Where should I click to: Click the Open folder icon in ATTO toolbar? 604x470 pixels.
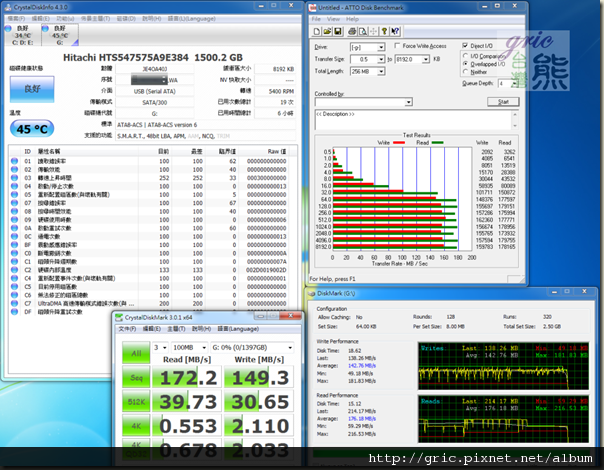pos(327,32)
